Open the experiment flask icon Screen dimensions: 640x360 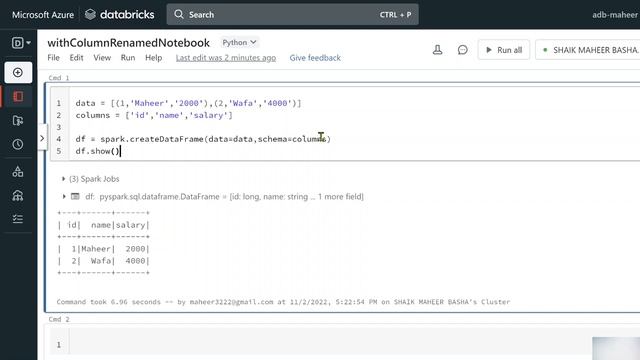coord(438,50)
